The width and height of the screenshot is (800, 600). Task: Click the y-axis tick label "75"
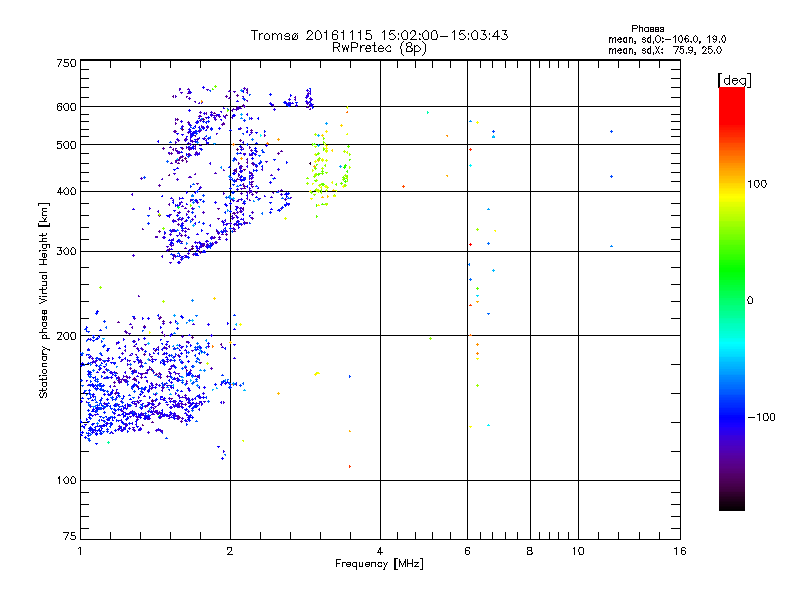70,536
